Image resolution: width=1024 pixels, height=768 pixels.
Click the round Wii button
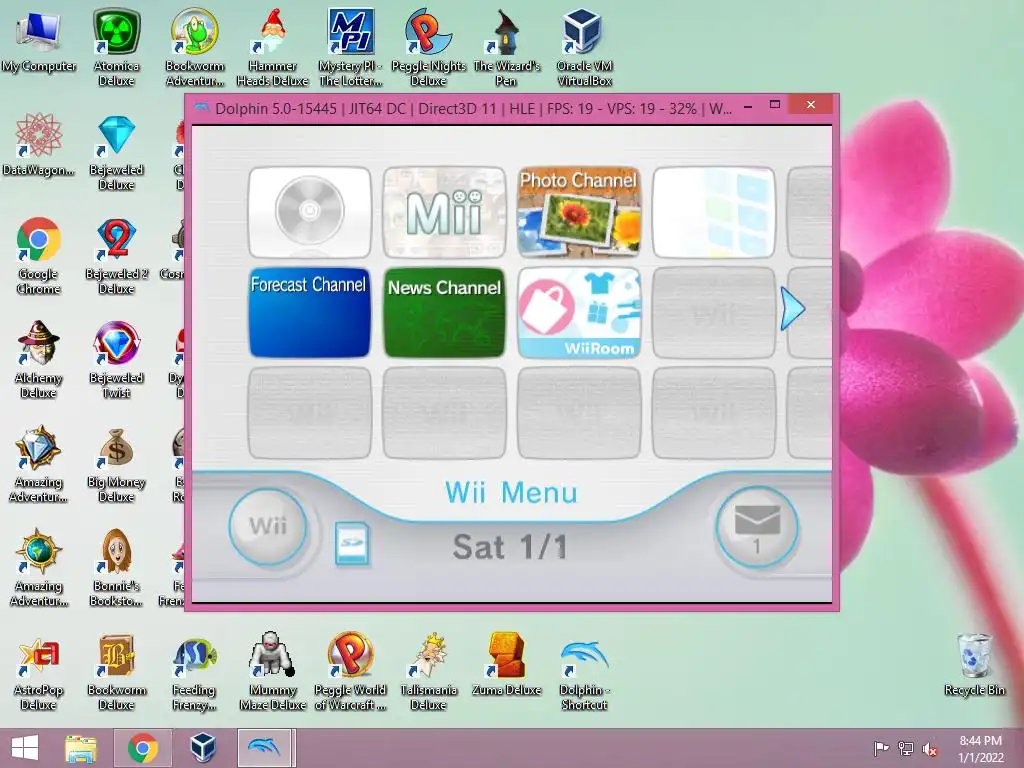268,526
